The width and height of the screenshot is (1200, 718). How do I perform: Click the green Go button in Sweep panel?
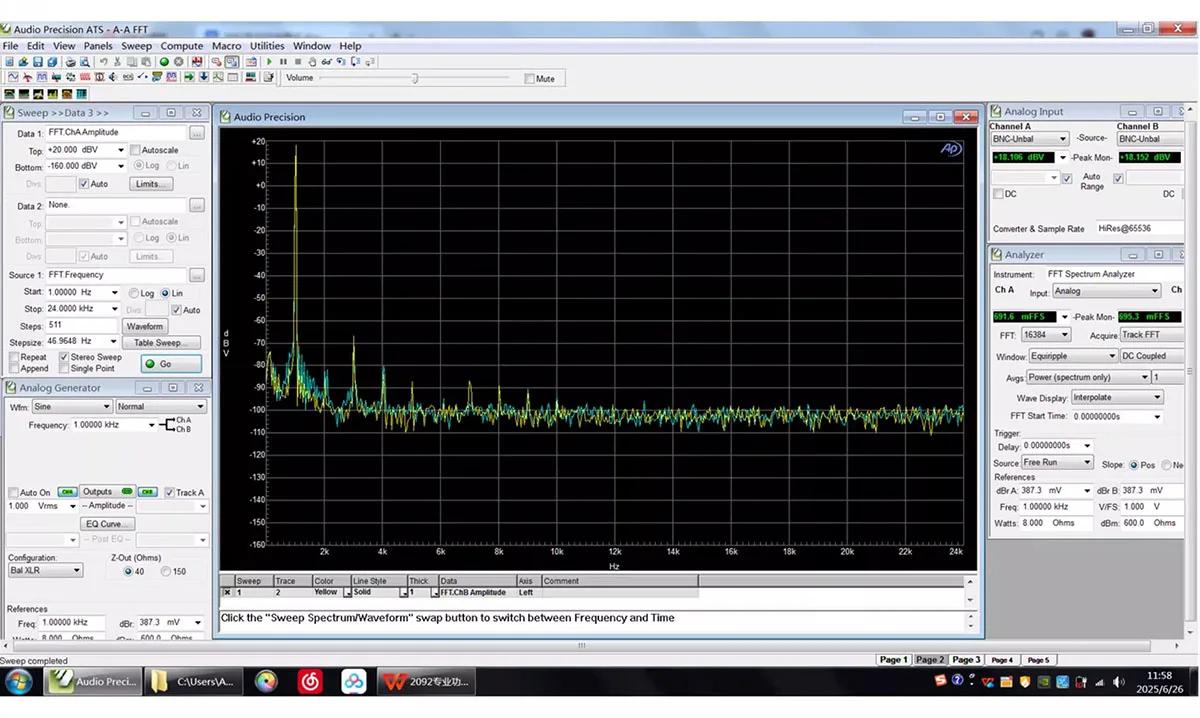pos(171,364)
